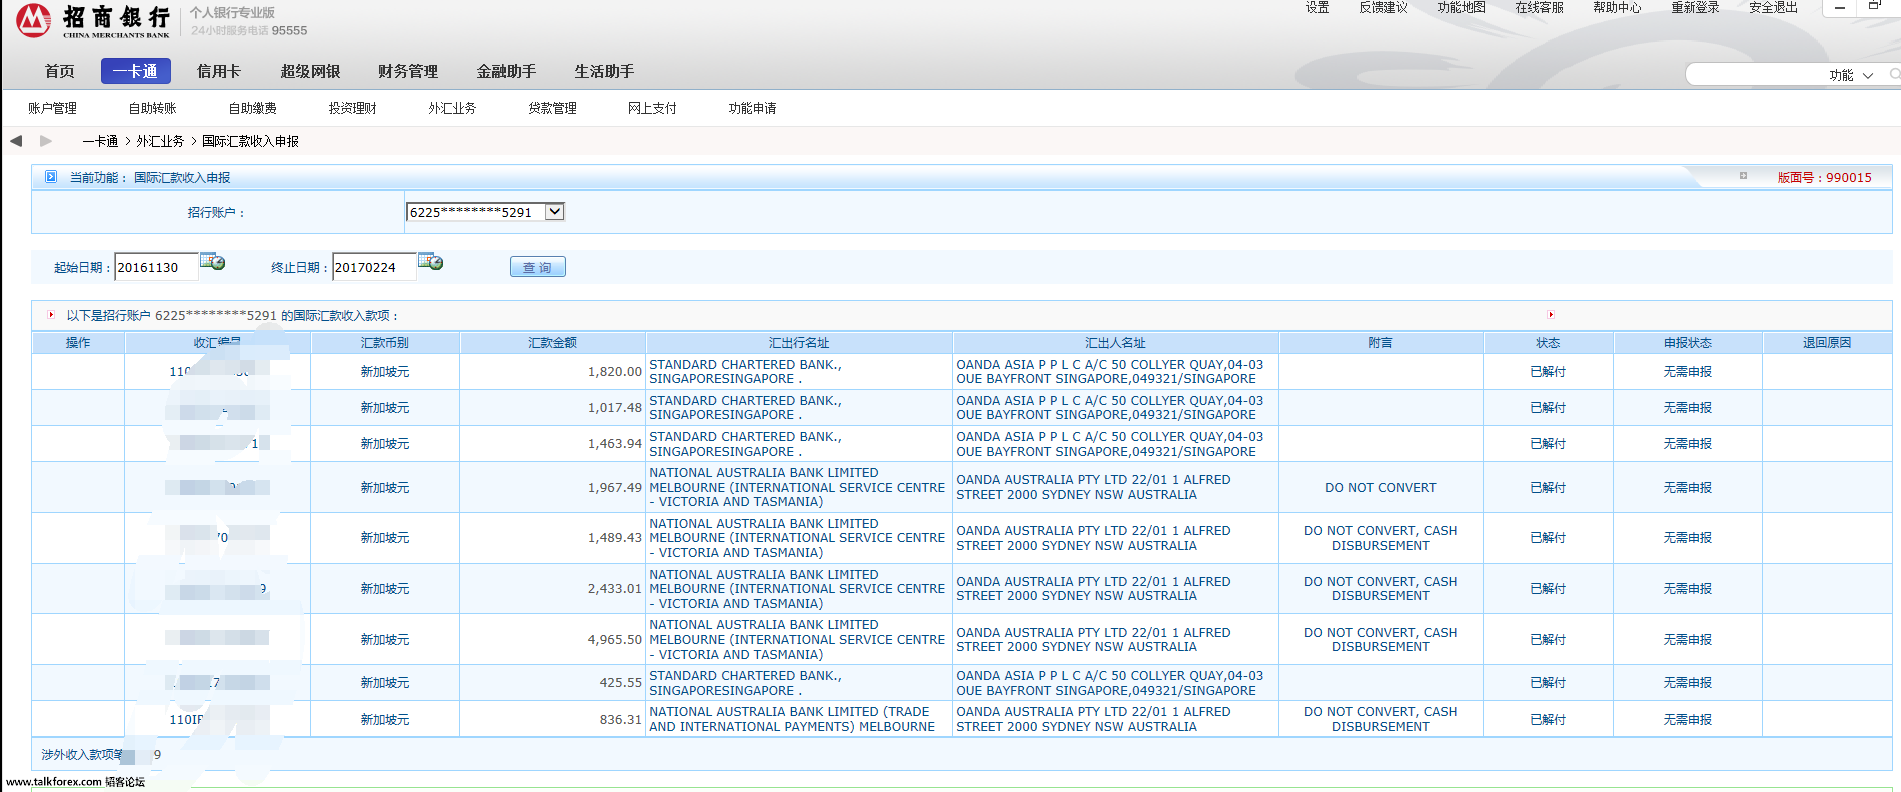Open the 投资理财 submenu
Image resolution: width=1901 pixels, height=792 pixels.
(x=353, y=108)
